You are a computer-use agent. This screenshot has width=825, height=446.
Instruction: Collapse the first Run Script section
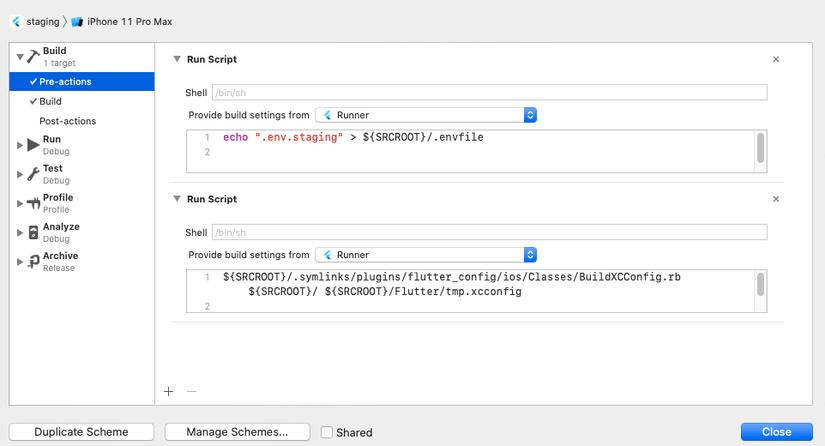177,59
